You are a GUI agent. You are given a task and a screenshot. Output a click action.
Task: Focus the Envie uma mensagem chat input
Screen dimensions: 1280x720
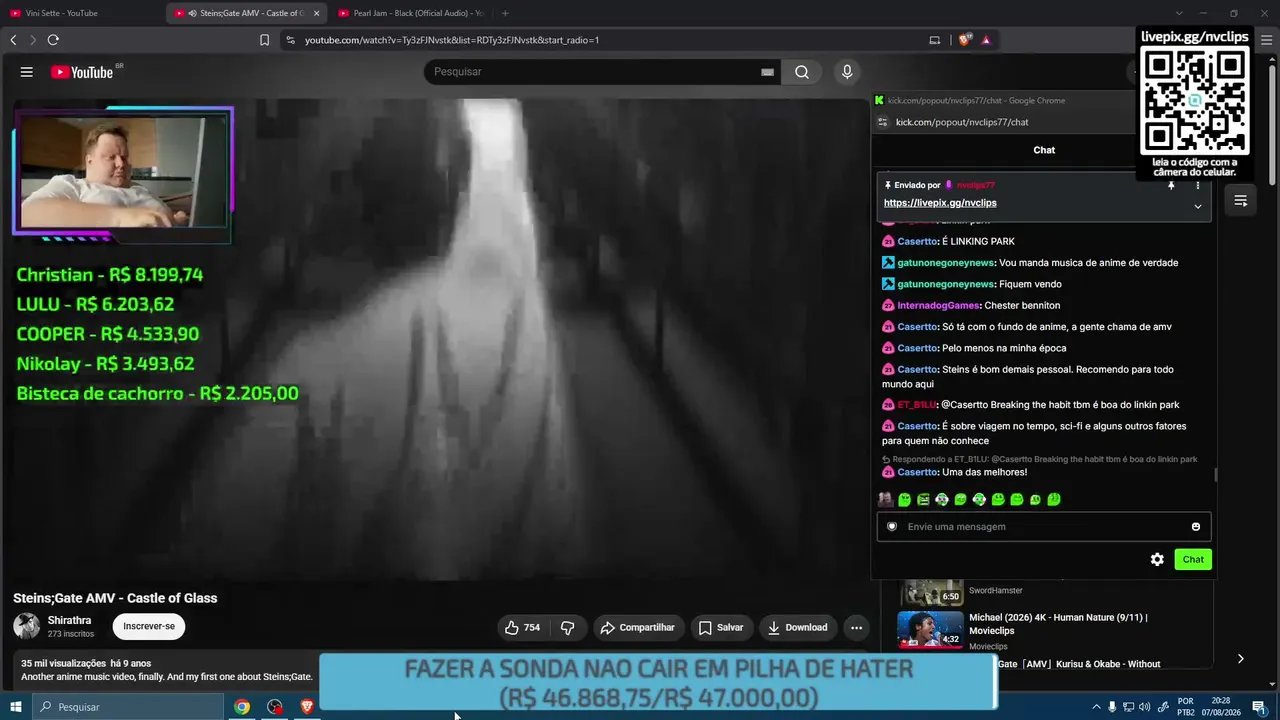point(1043,527)
